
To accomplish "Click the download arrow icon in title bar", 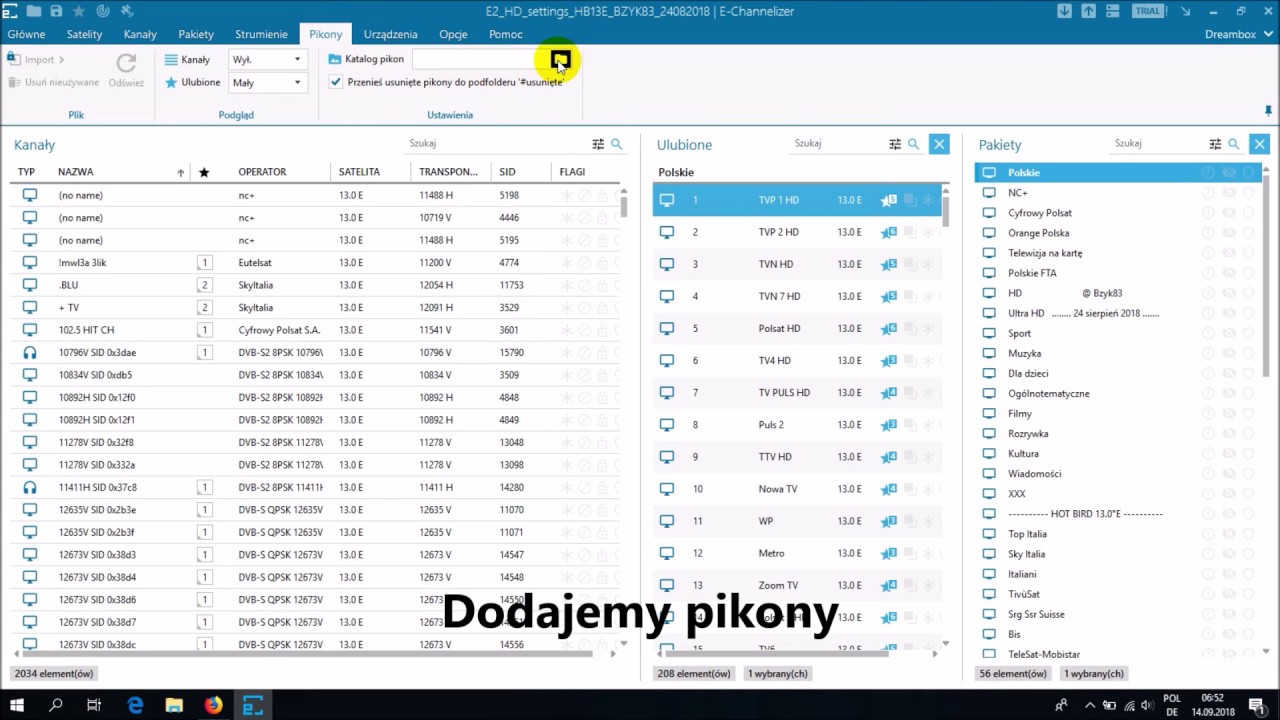I will pos(1064,11).
